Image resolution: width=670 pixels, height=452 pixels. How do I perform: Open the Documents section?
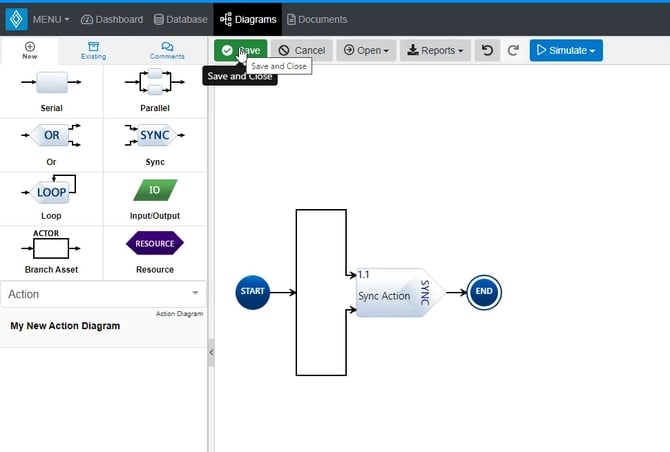coord(317,20)
